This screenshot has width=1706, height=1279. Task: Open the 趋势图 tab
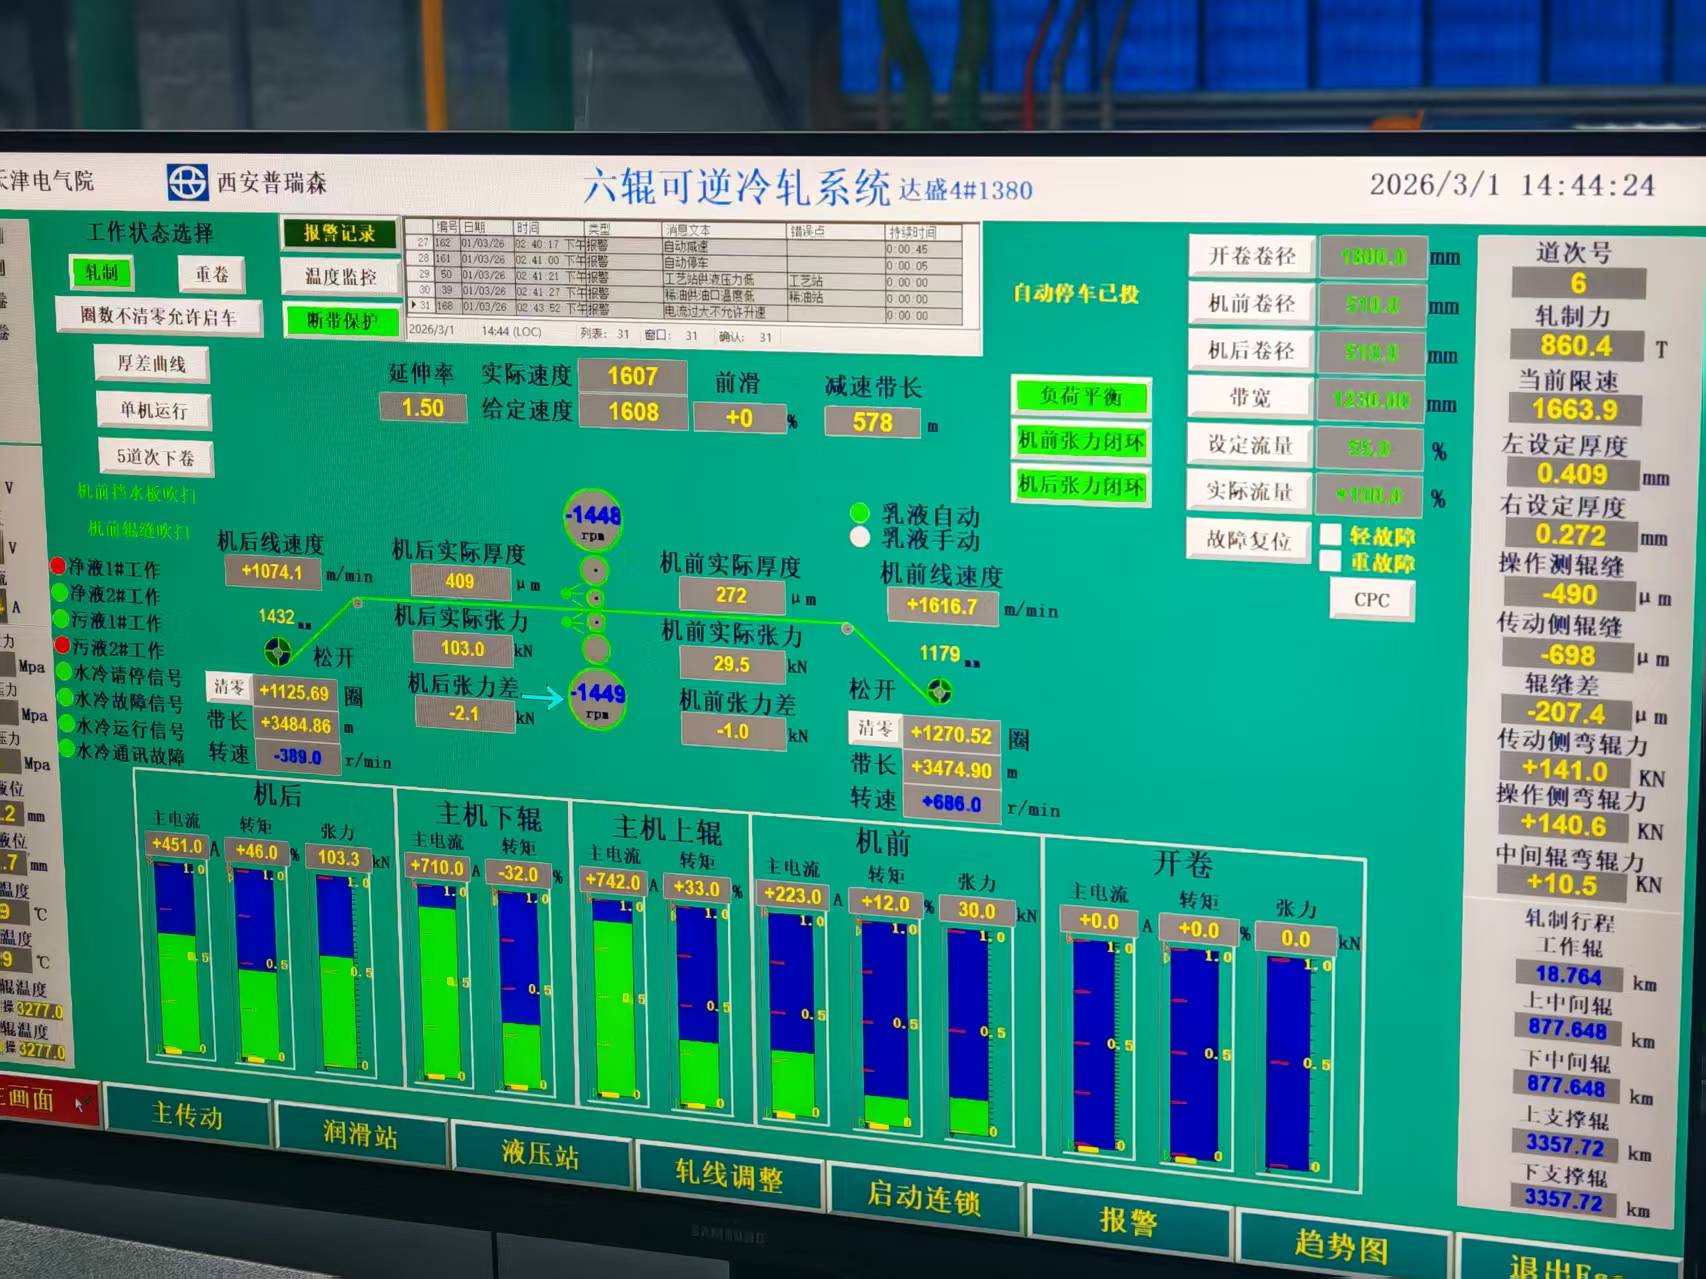1341,1245
